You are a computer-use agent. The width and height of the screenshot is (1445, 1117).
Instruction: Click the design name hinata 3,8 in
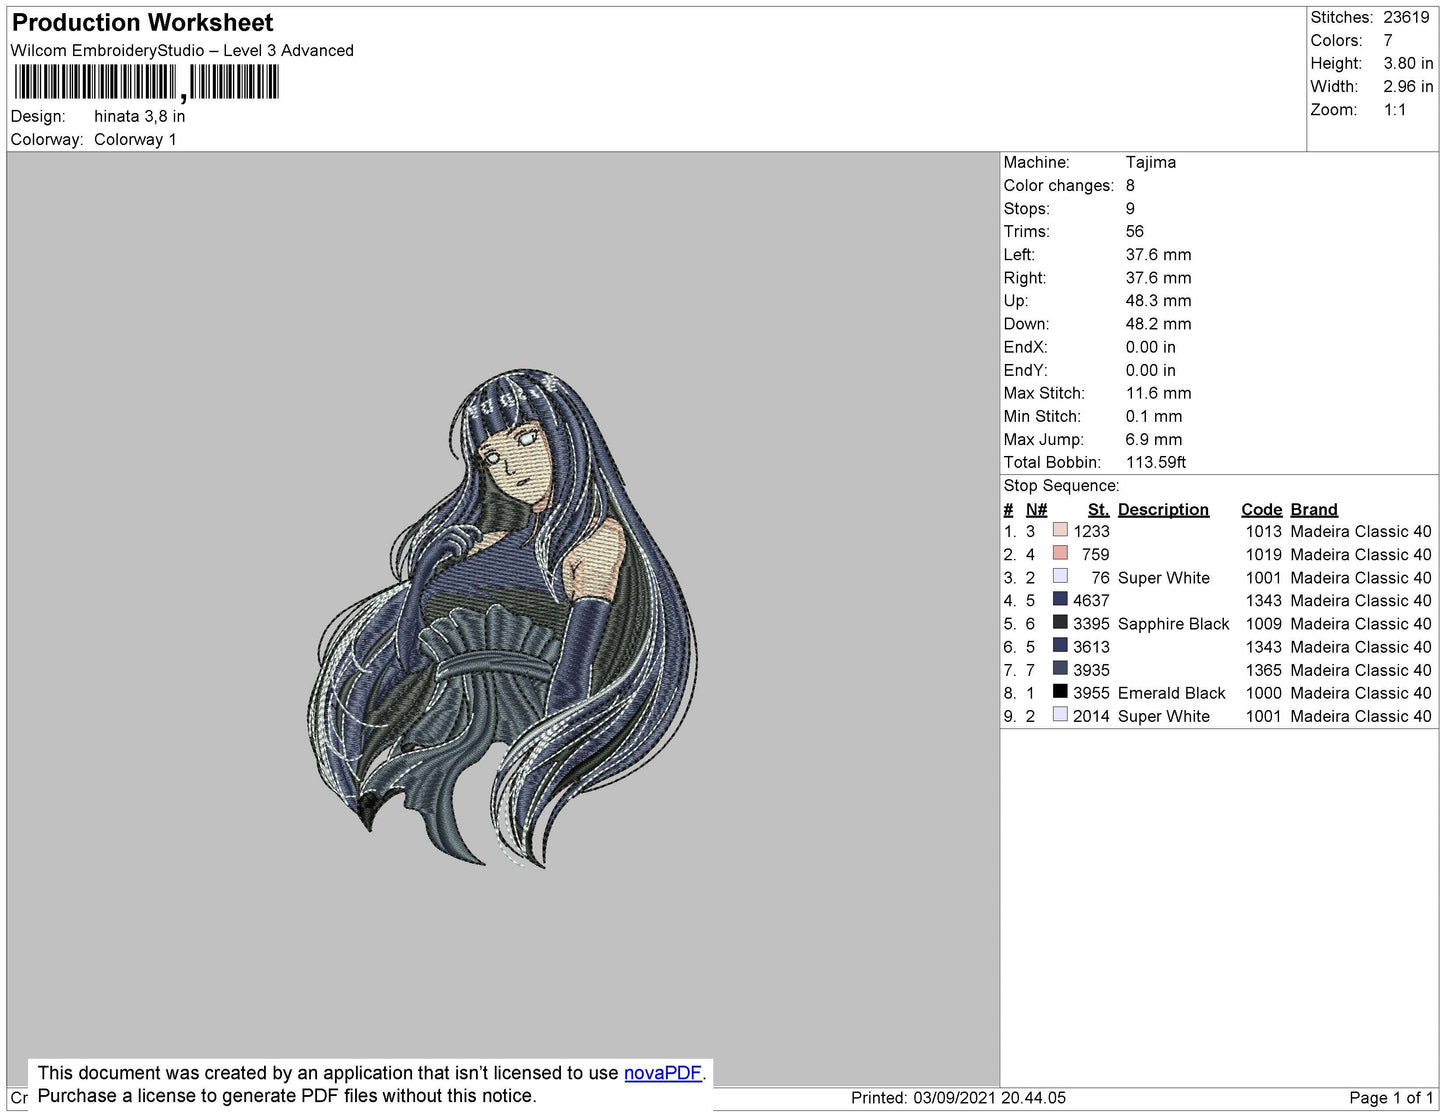pyautogui.click(x=139, y=116)
